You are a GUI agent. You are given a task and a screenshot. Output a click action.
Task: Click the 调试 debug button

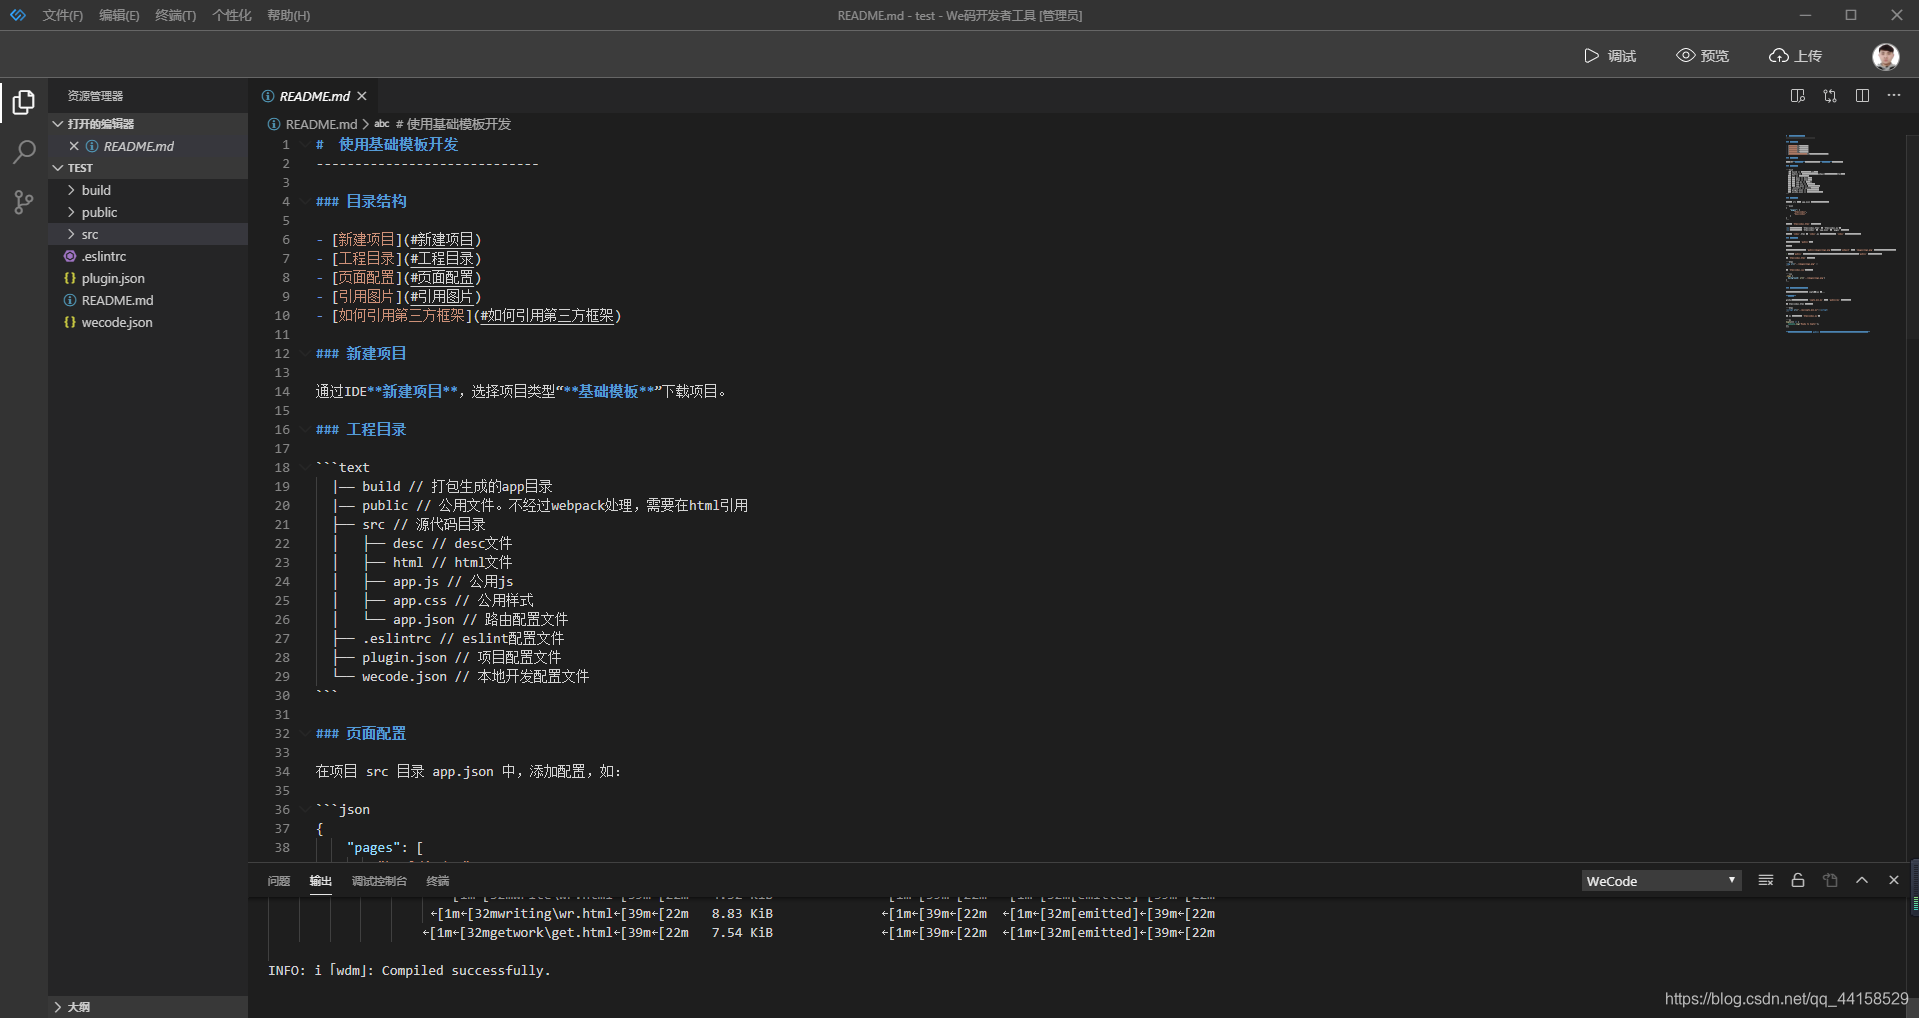1610,56
